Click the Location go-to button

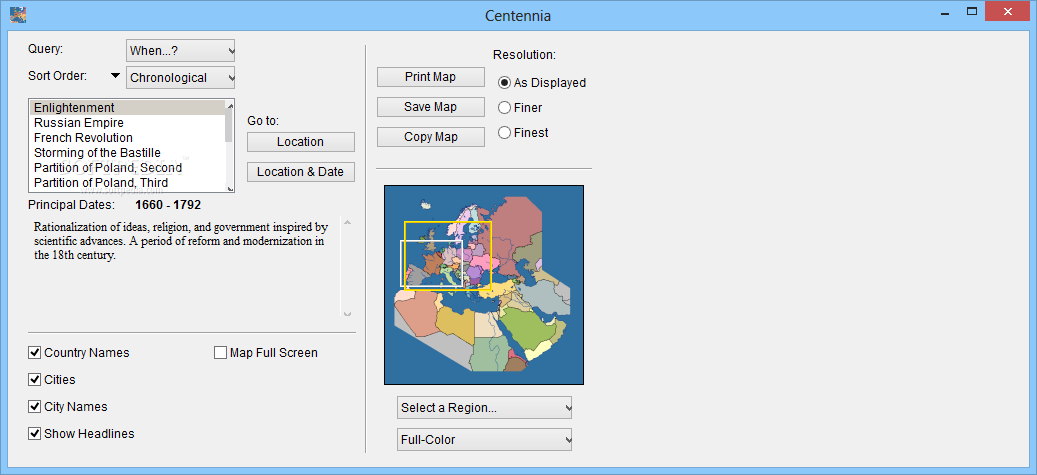pyautogui.click(x=300, y=142)
